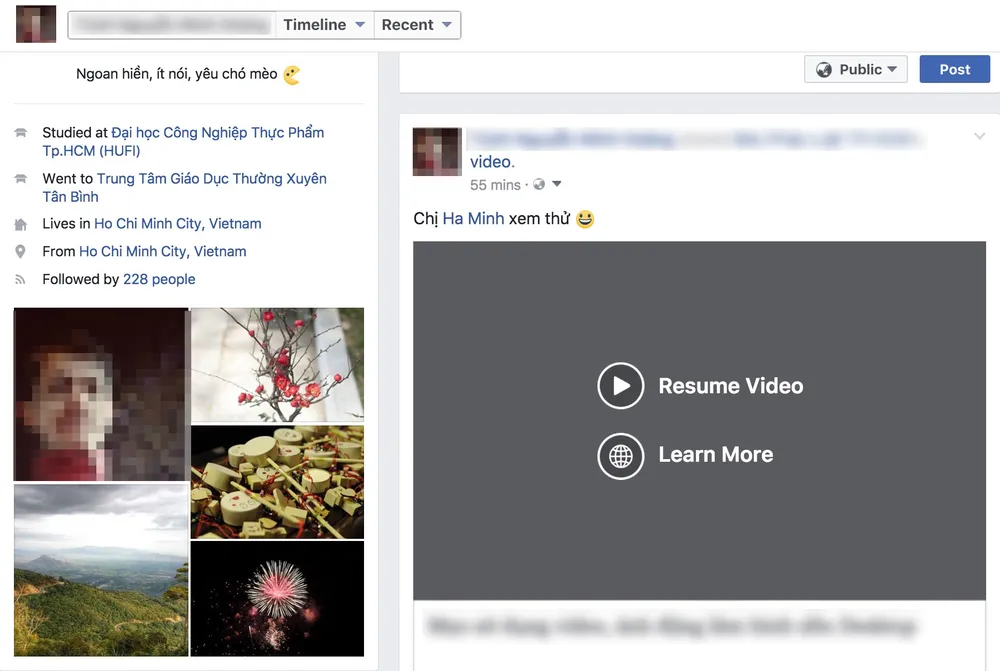This screenshot has width=1000, height=671.
Task: Click the RSS follower icon beside Followed by
Action: (21, 280)
